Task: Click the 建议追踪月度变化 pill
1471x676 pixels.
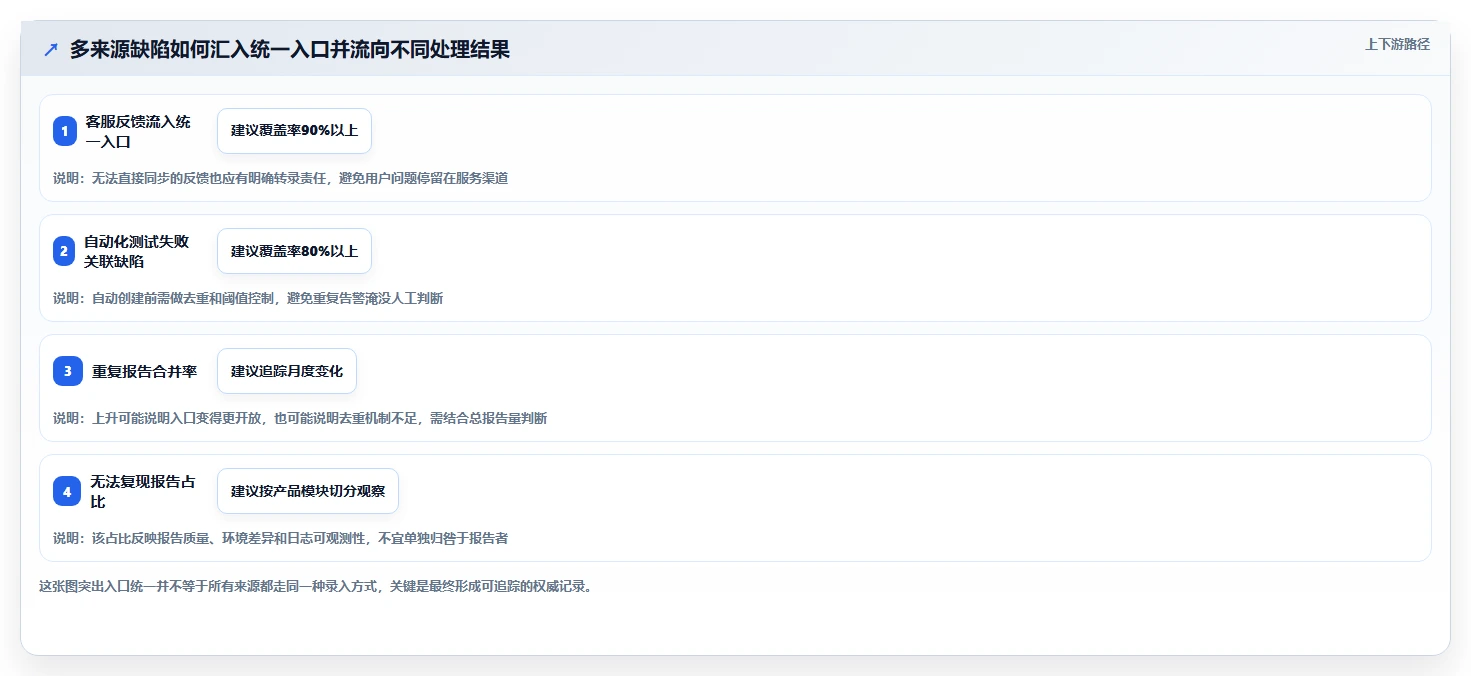Action: pyautogui.click(x=287, y=371)
